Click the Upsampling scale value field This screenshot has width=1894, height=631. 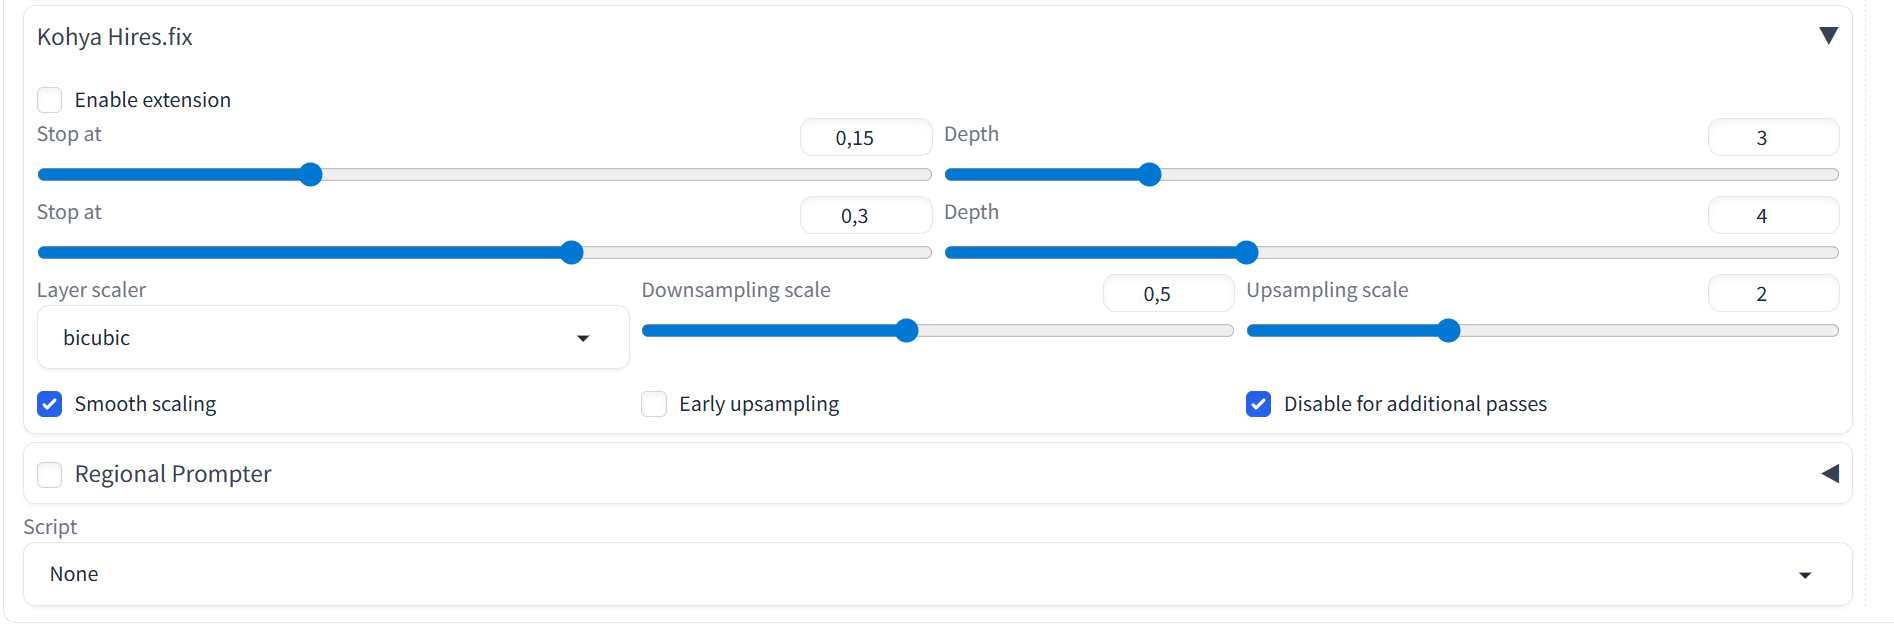point(1772,294)
